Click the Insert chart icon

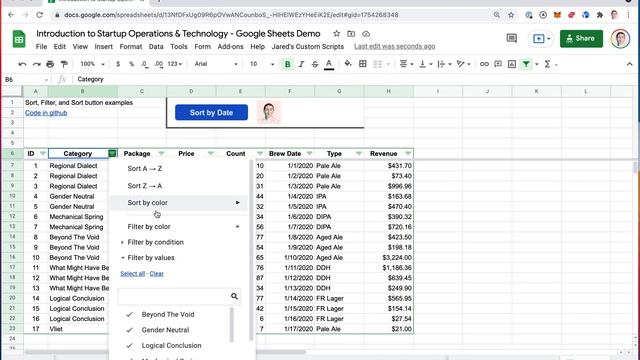(512, 64)
